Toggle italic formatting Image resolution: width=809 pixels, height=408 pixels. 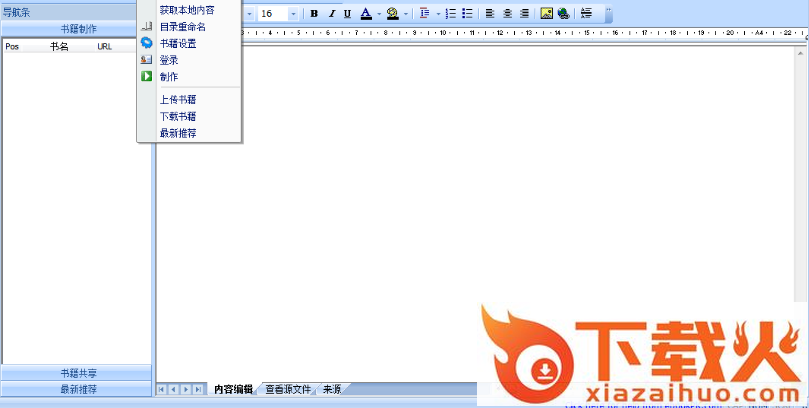[331, 14]
